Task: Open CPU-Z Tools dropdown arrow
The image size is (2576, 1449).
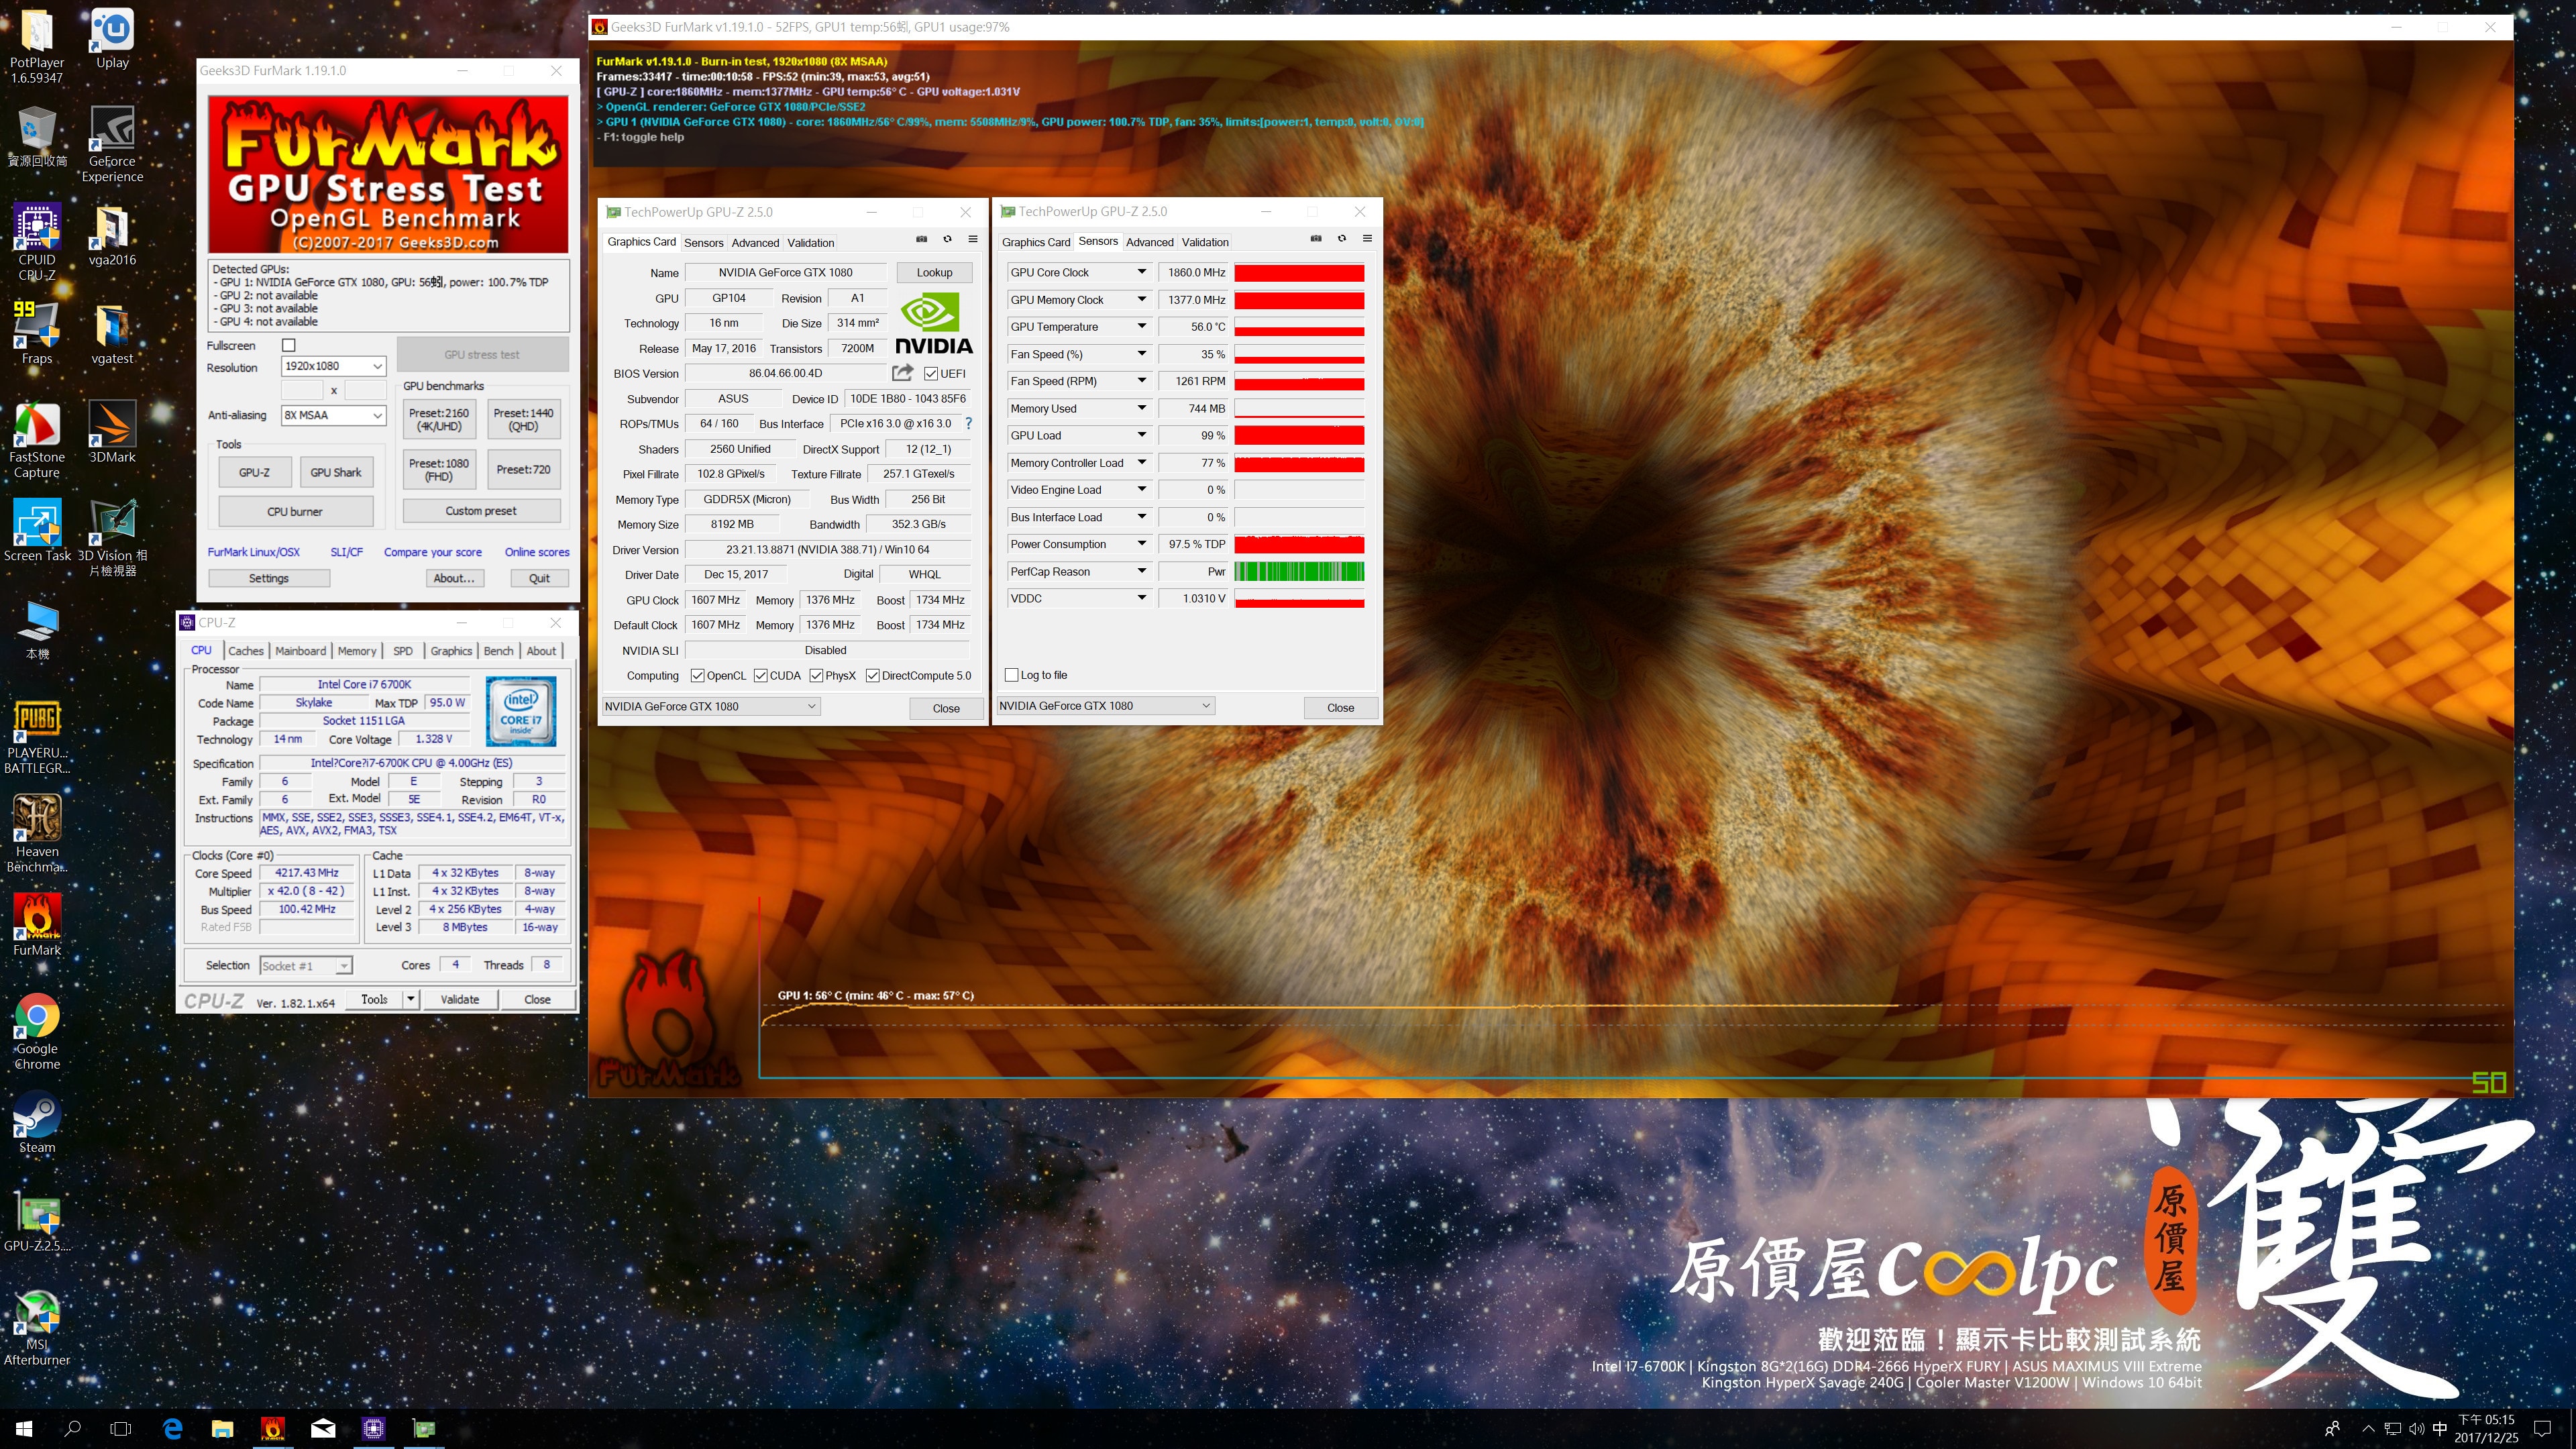Action: (x=410, y=999)
